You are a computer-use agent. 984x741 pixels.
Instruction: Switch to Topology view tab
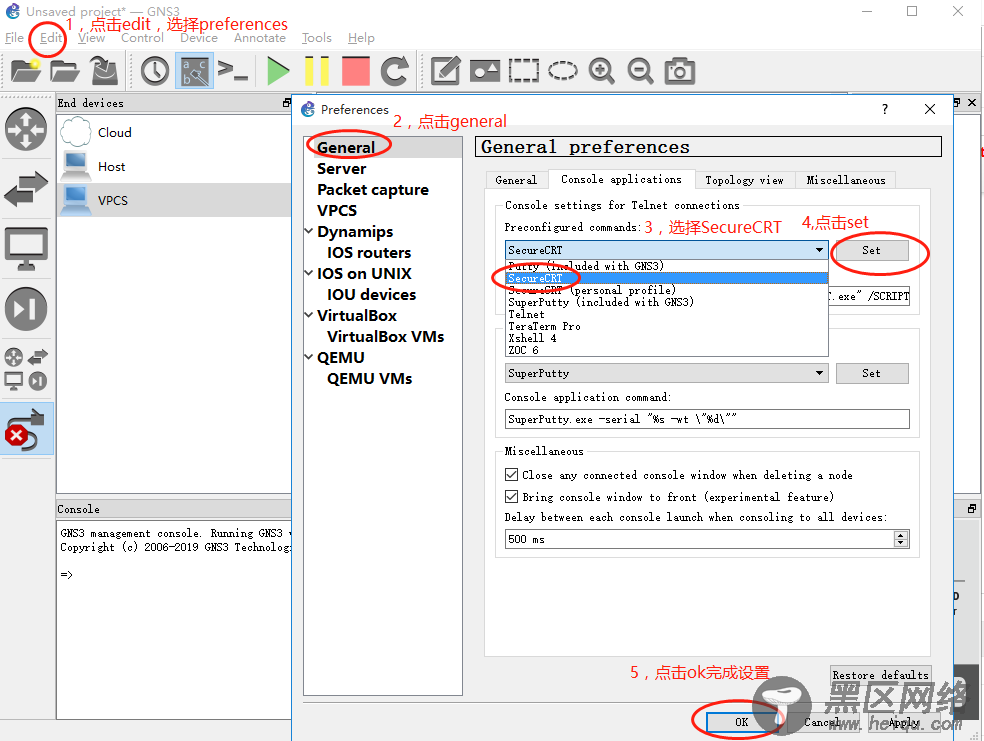click(x=744, y=180)
